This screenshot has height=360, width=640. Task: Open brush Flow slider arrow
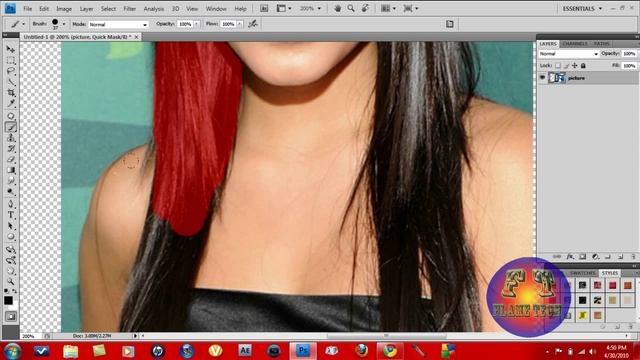240,24
